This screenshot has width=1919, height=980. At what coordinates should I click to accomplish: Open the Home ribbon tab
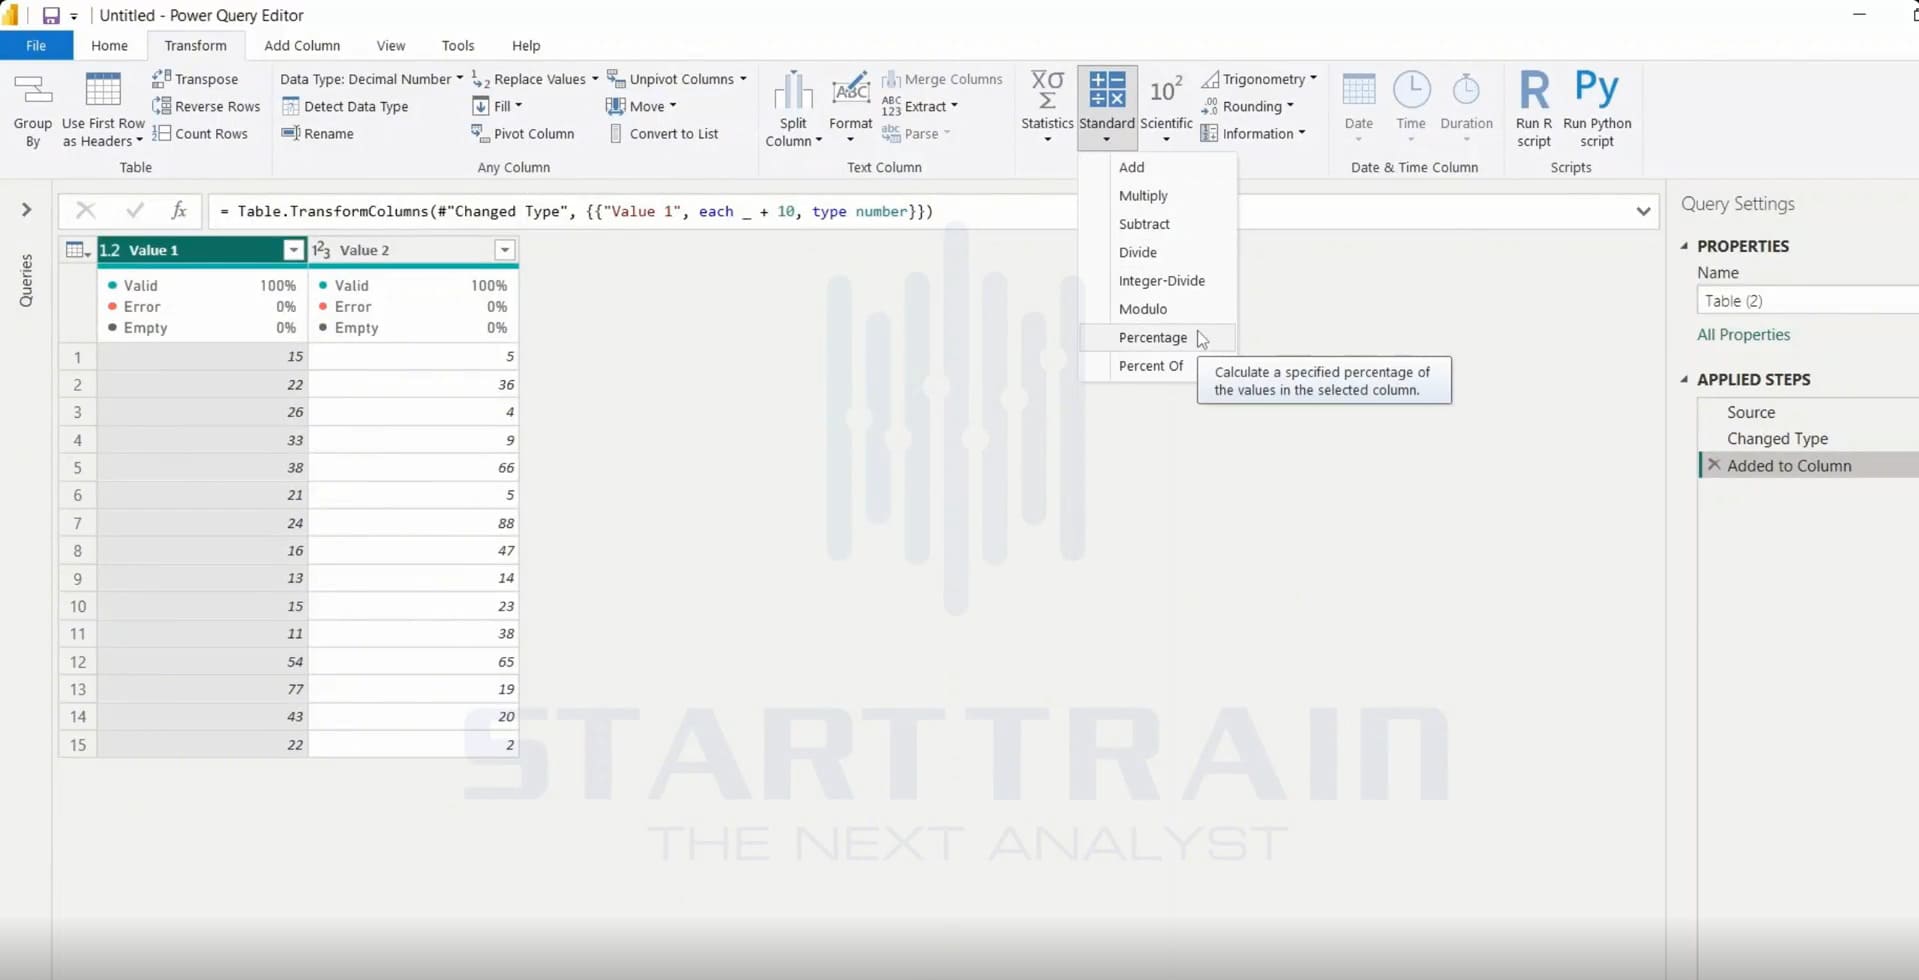click(x=109, y=45)
